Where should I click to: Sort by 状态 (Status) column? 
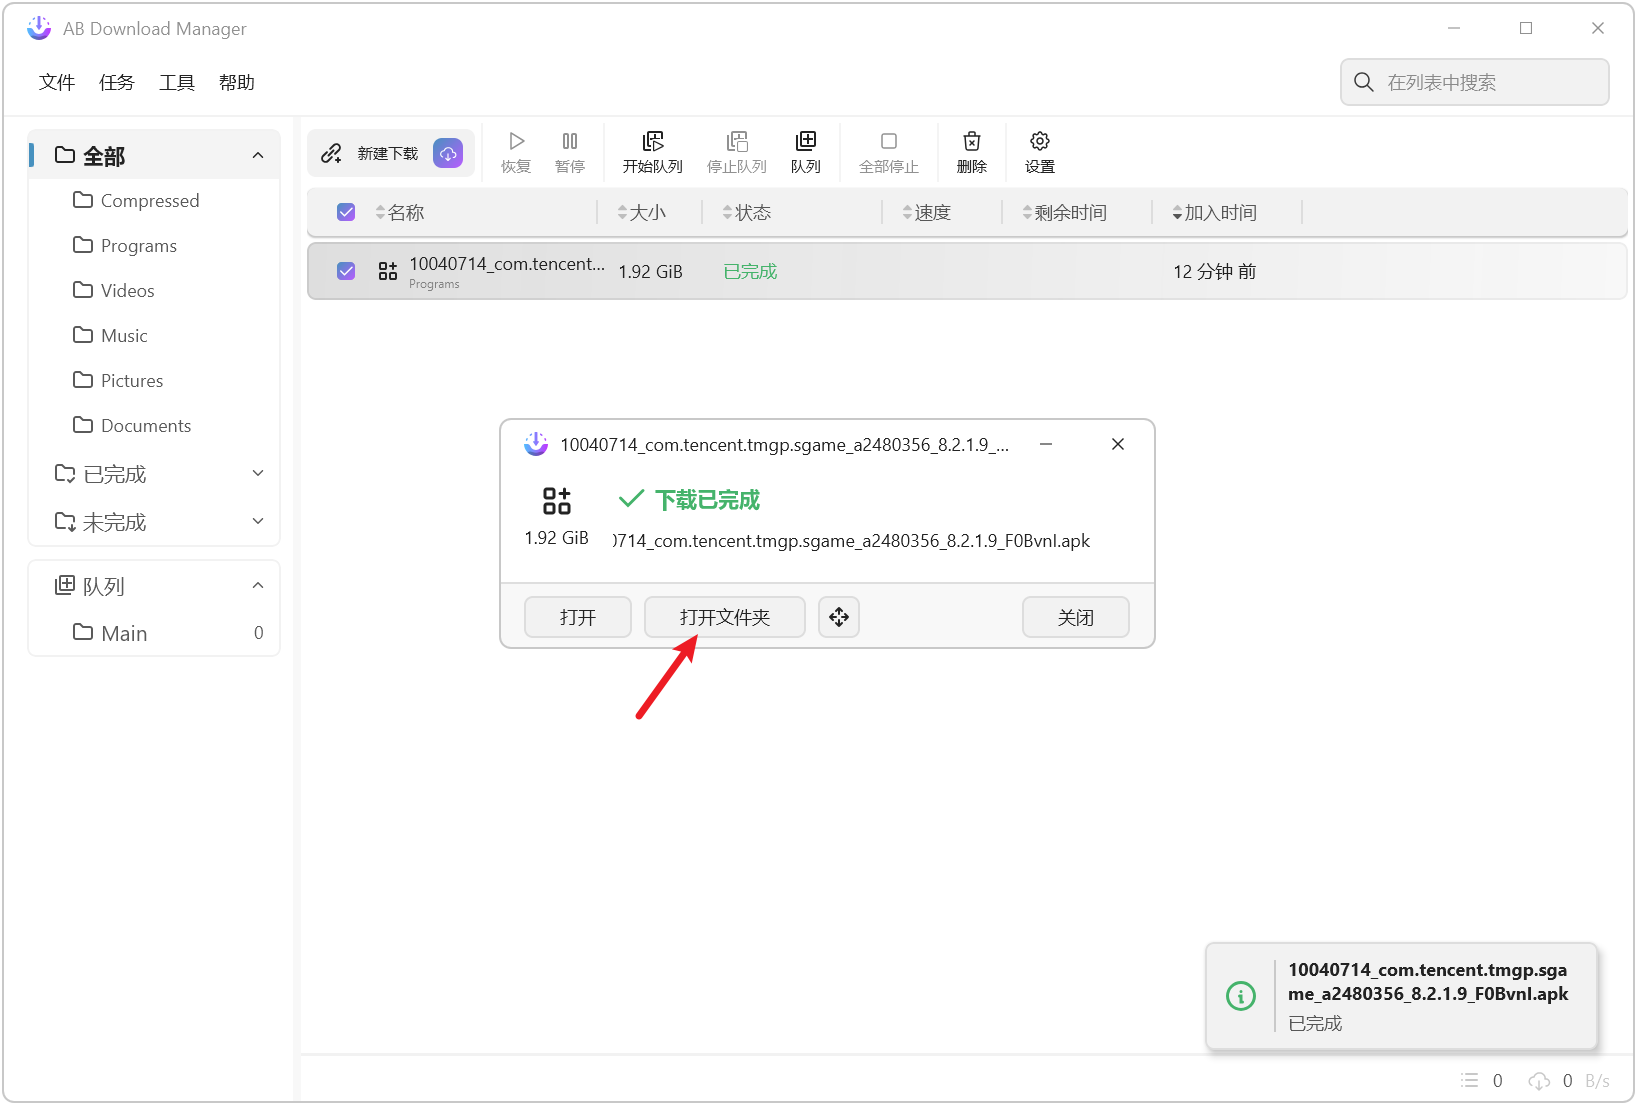pyautogui.click(x=747, y=212)
